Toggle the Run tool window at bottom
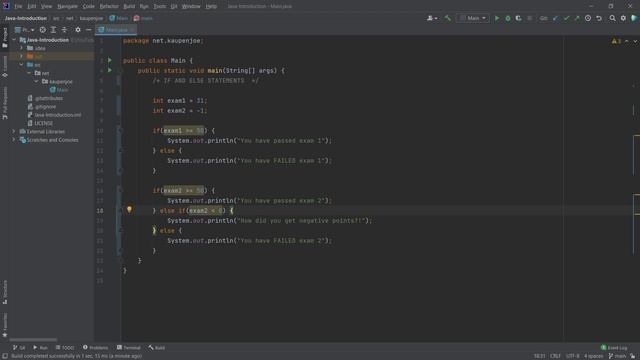Image resolution: width=640 pixels, height=360 pixels. [x=40, y=348]
